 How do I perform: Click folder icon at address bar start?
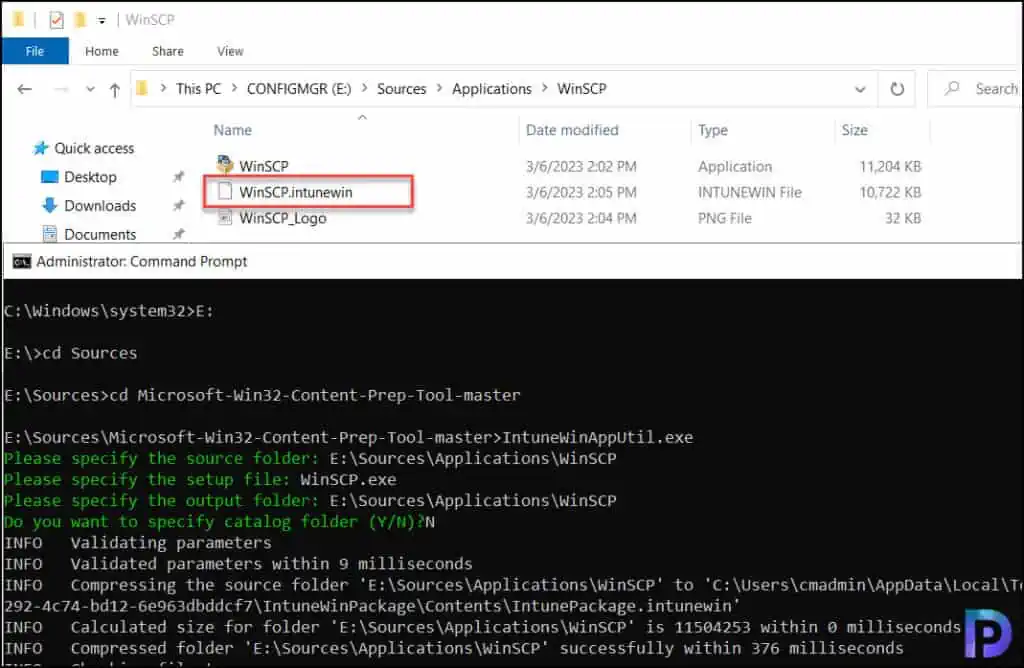click(142, 87)
